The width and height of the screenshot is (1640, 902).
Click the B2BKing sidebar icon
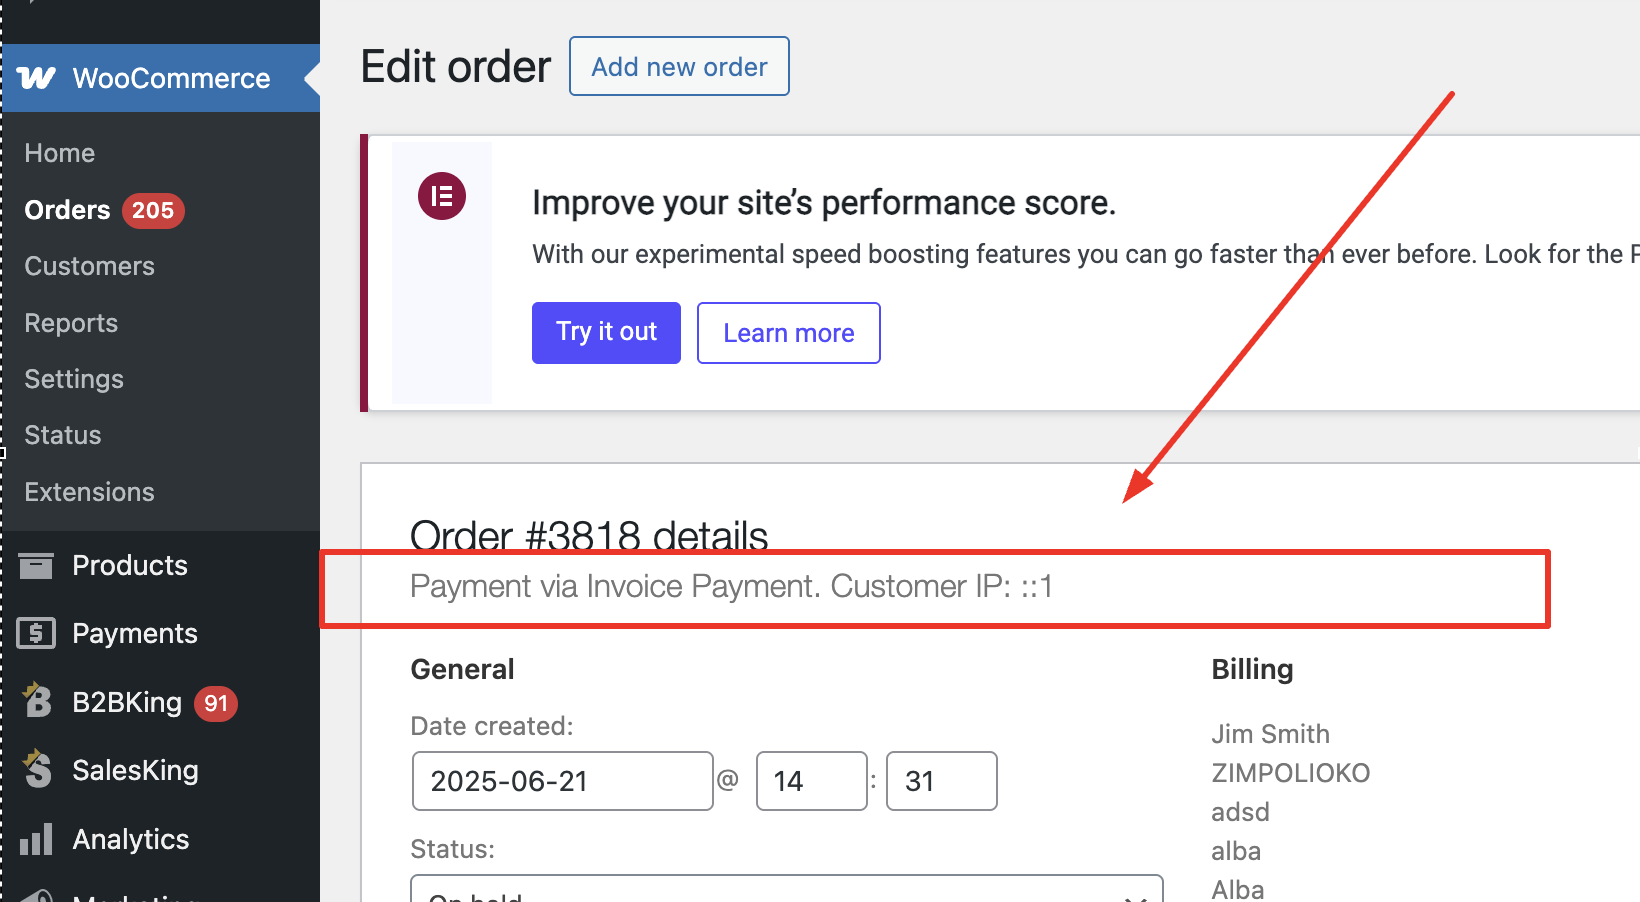[x=37, y=701]
